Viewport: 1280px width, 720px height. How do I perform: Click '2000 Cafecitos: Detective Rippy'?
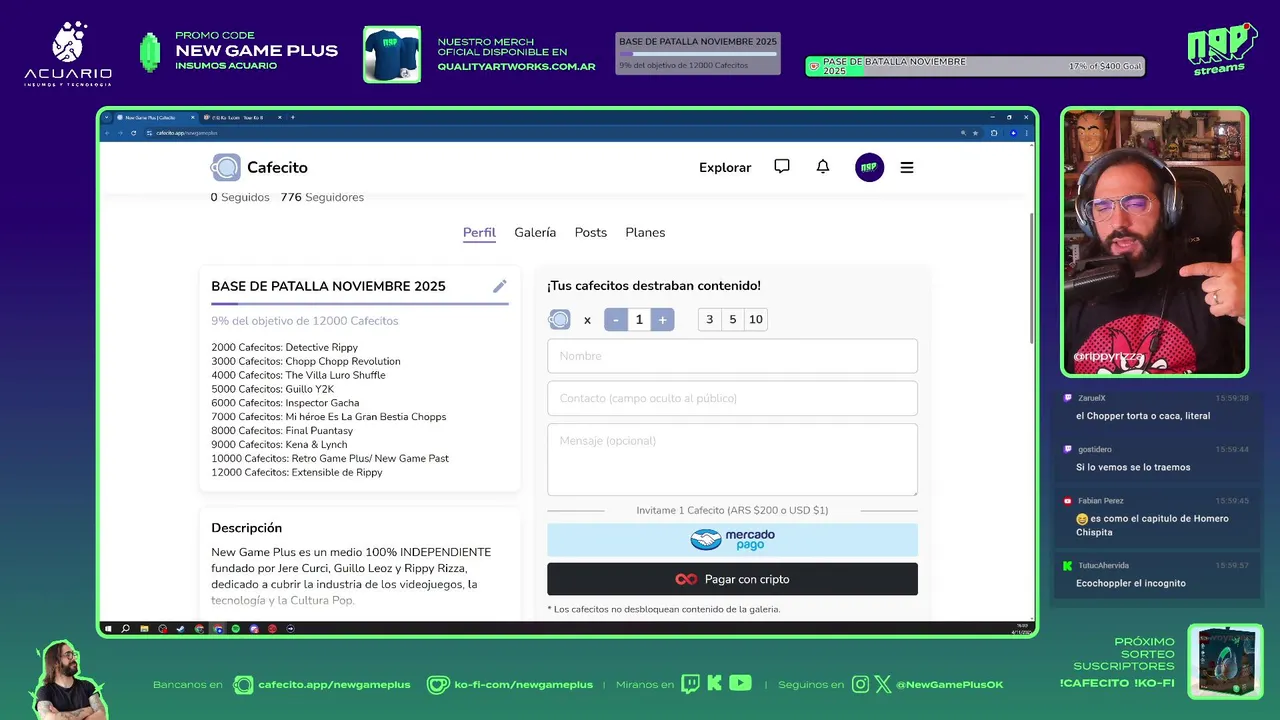pyautogui.click(x=284, y=347)
